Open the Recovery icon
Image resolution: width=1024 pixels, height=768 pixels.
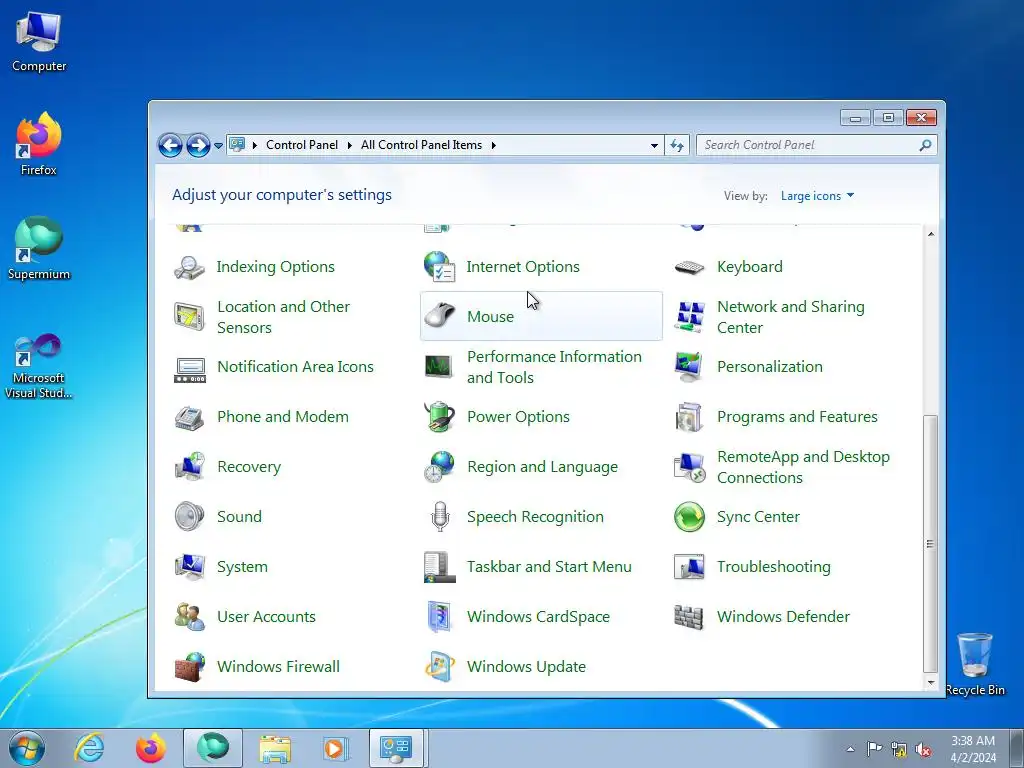189,467
